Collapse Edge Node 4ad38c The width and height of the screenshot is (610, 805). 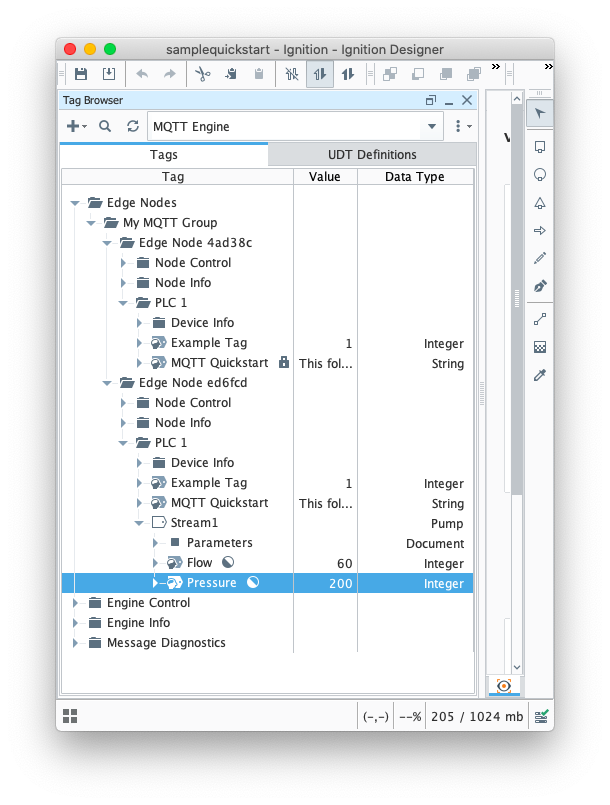pyautogui.click(x=107, y=243)
